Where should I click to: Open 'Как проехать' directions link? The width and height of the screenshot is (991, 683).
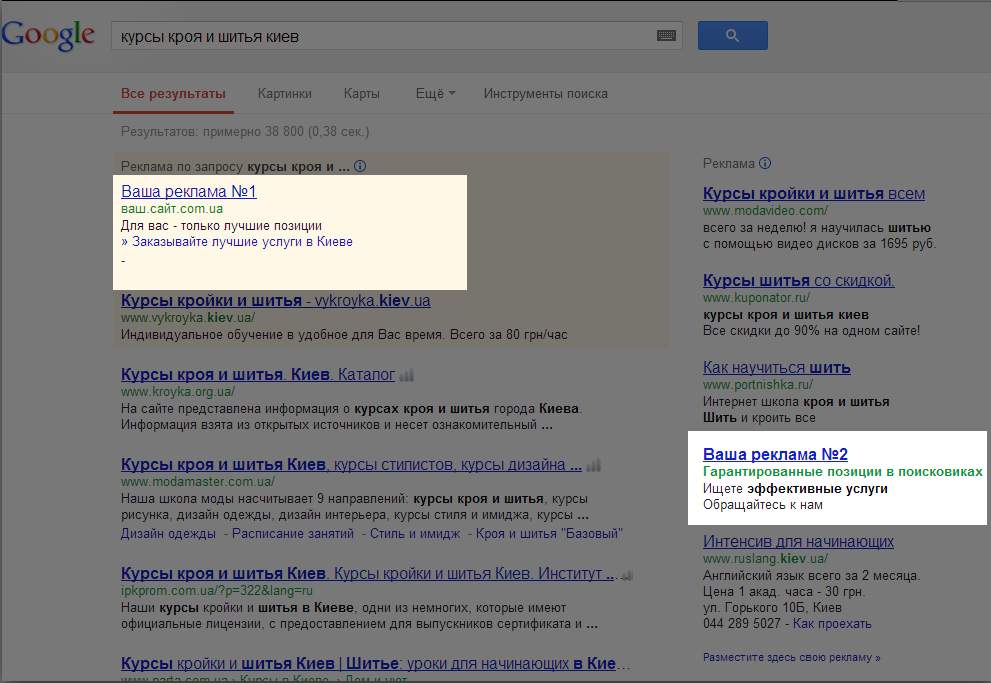point(832,623)
